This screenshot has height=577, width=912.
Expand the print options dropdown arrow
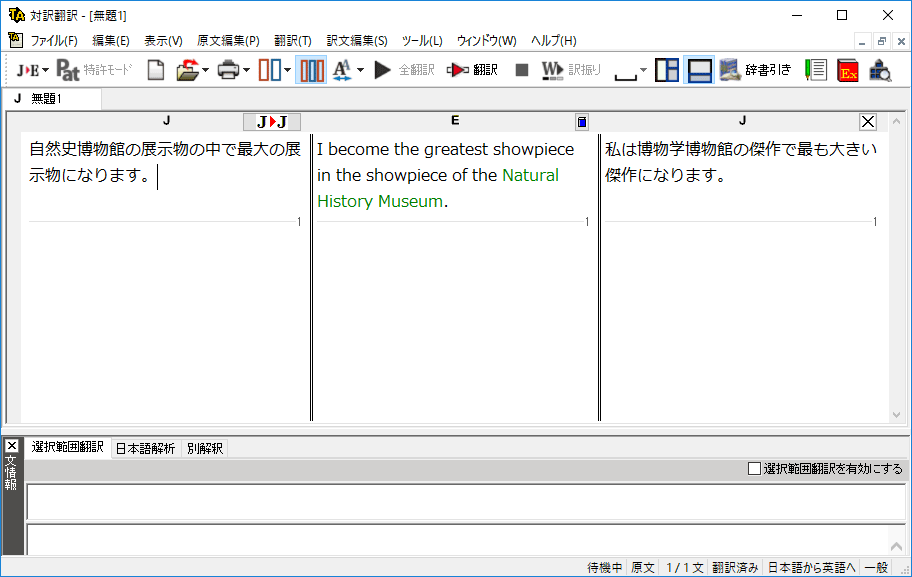(247, 70)
